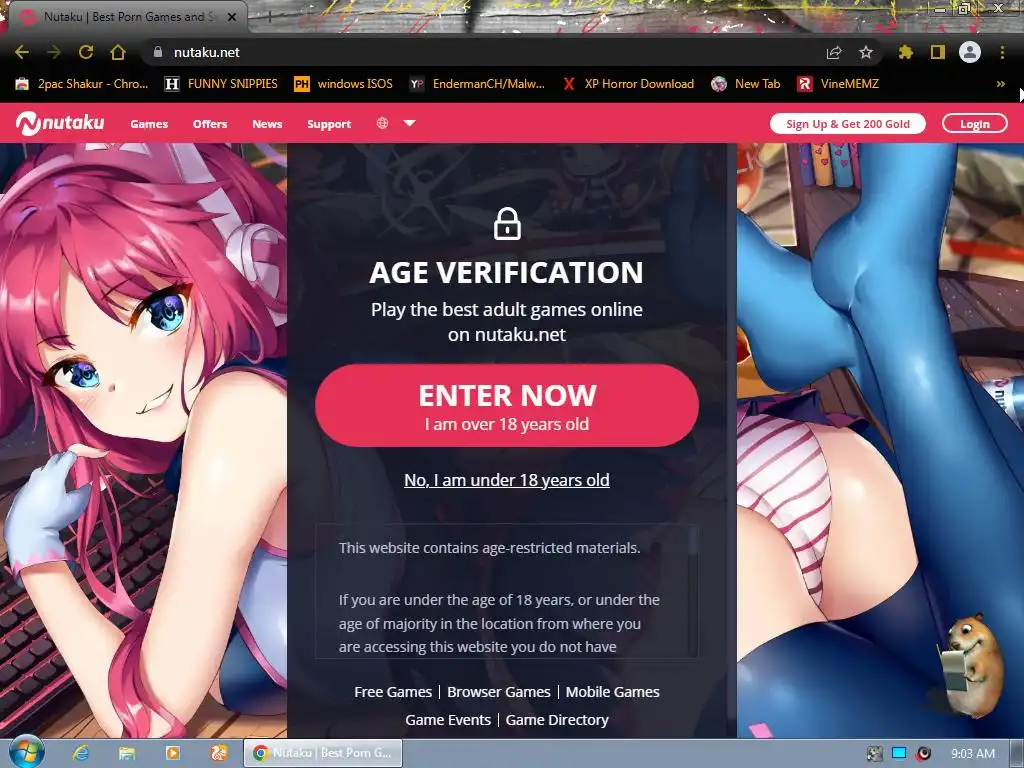Click the padlock icon in address bar
Viewport: 1024px width, 768px height.
click(x=157, y=52)
